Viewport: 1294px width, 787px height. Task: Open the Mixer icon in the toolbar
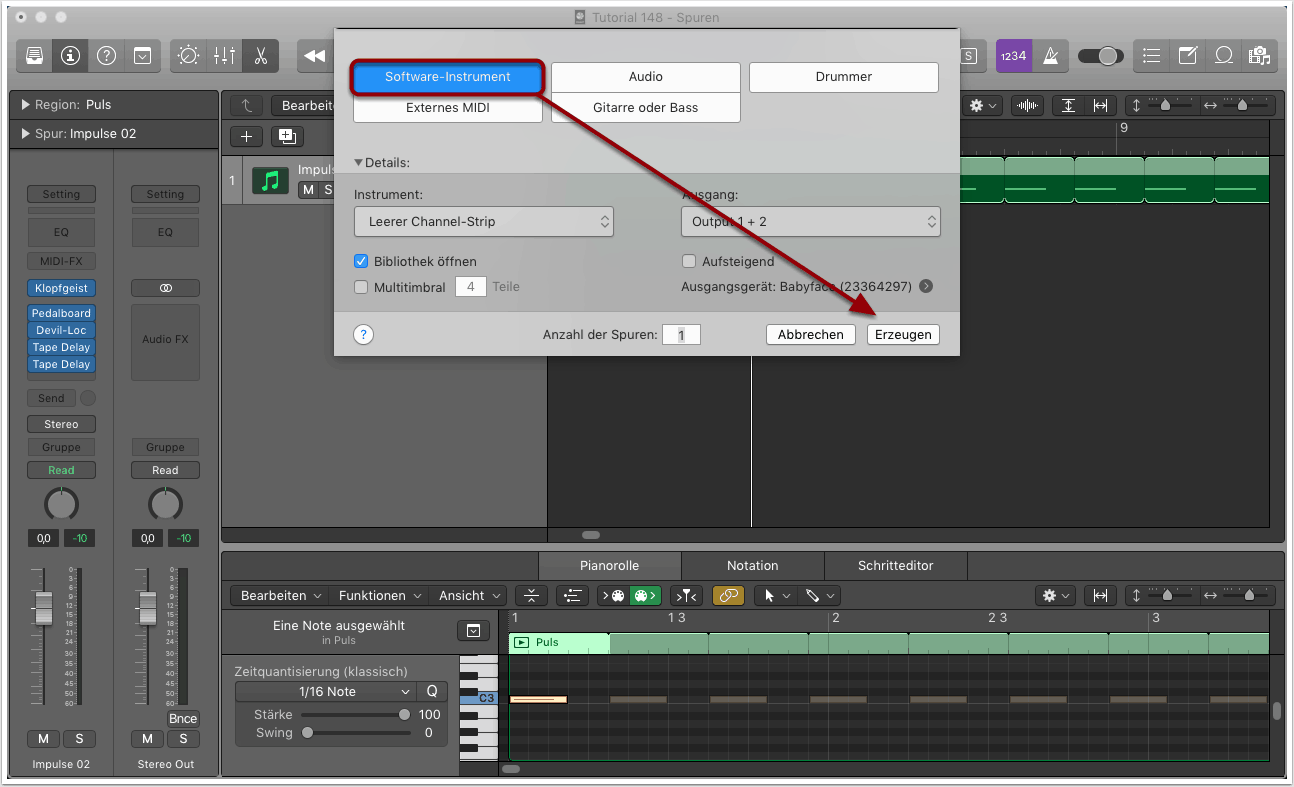pos(224,56)
